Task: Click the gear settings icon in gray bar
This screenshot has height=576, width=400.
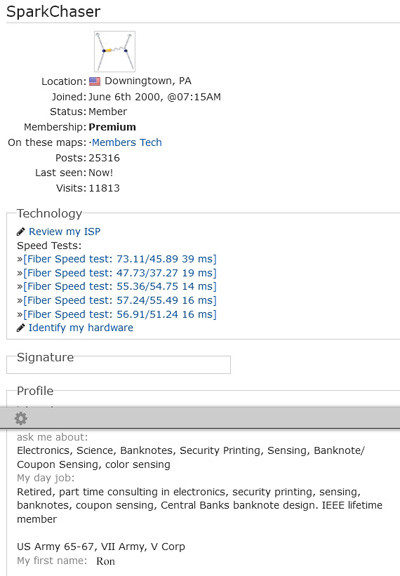Action: coord(21,418)
